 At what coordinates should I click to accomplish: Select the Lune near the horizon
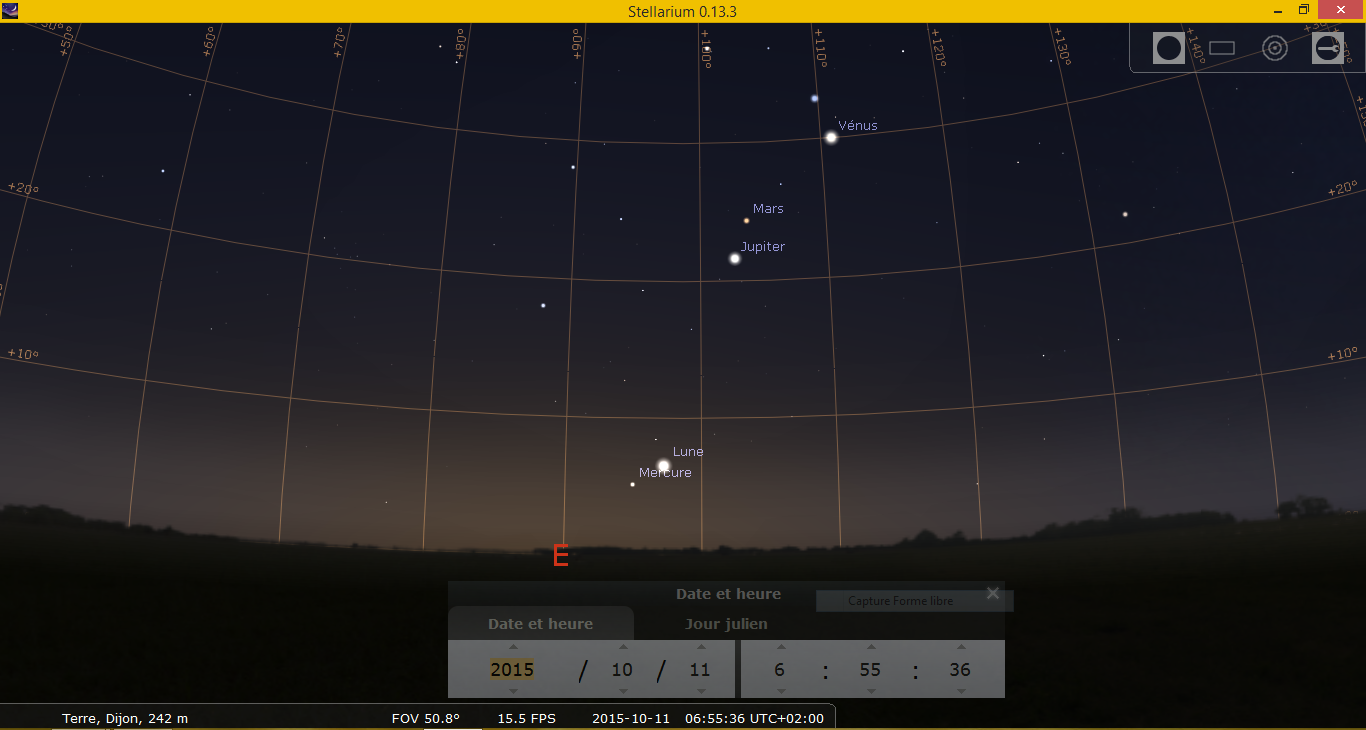663,465
